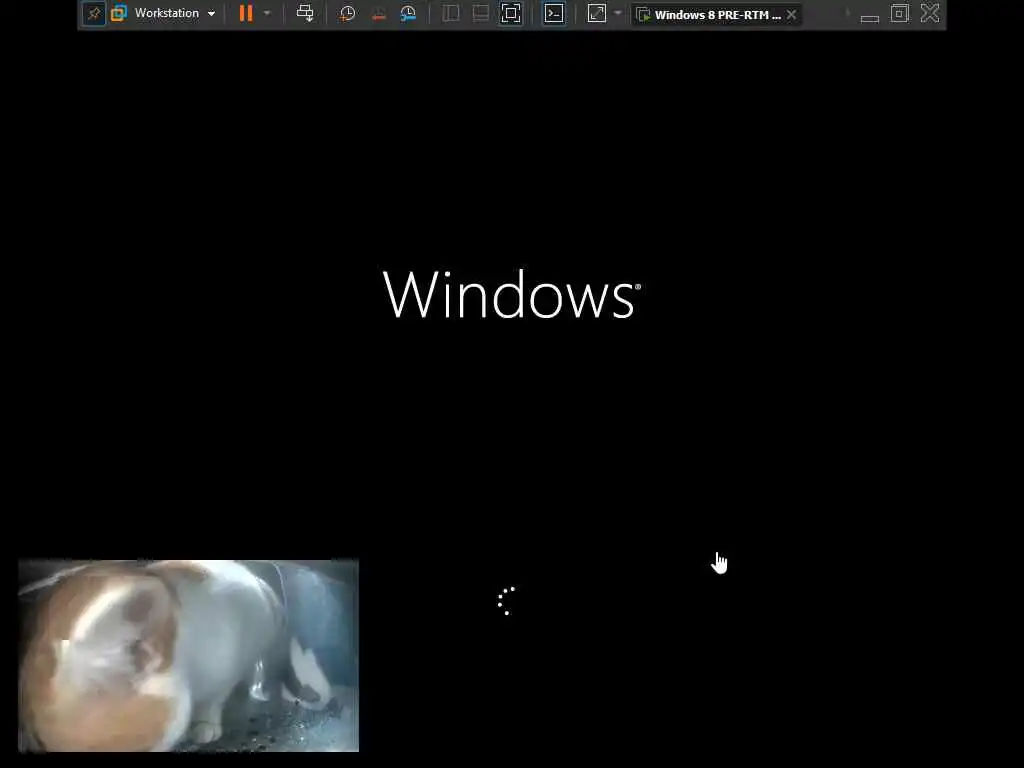The height and width of the screenshot is (768, 1024).
Task: Unpin the VMware fullscreen toolbar
Action: (x=94, y=13)
